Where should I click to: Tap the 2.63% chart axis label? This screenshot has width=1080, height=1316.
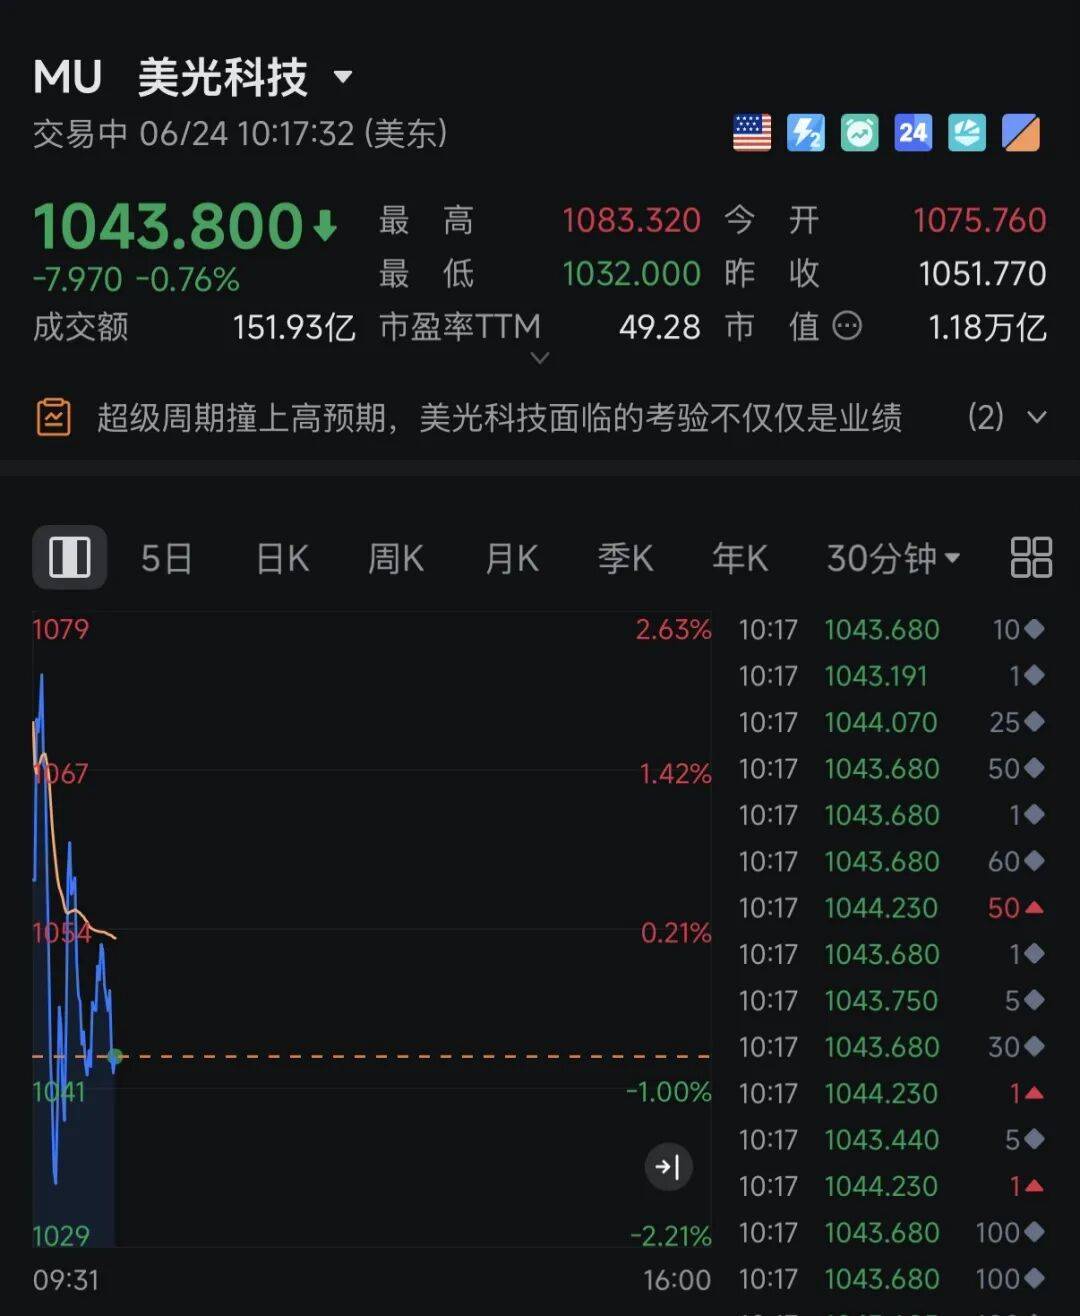[x=674, y=629]
